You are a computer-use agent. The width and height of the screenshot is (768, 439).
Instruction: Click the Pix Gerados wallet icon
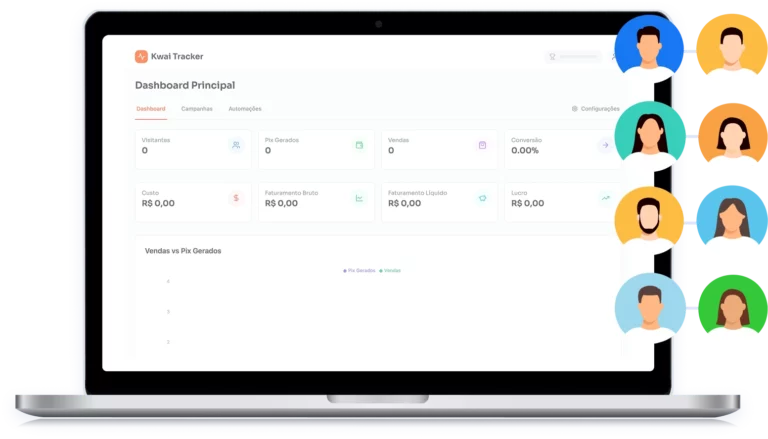click(x=359, y=145)
